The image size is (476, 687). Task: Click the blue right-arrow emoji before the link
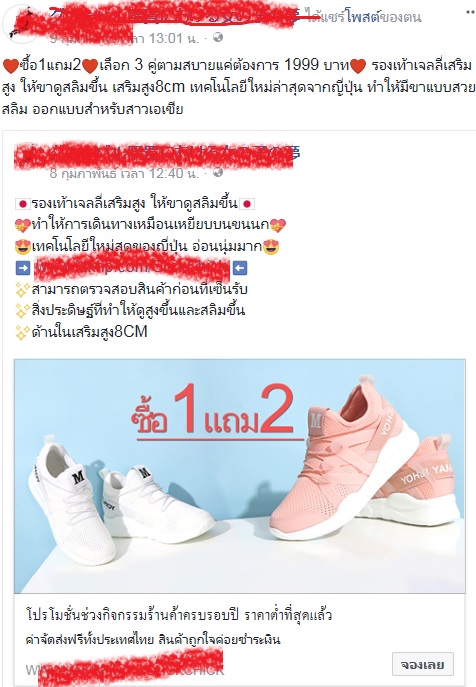23,268
